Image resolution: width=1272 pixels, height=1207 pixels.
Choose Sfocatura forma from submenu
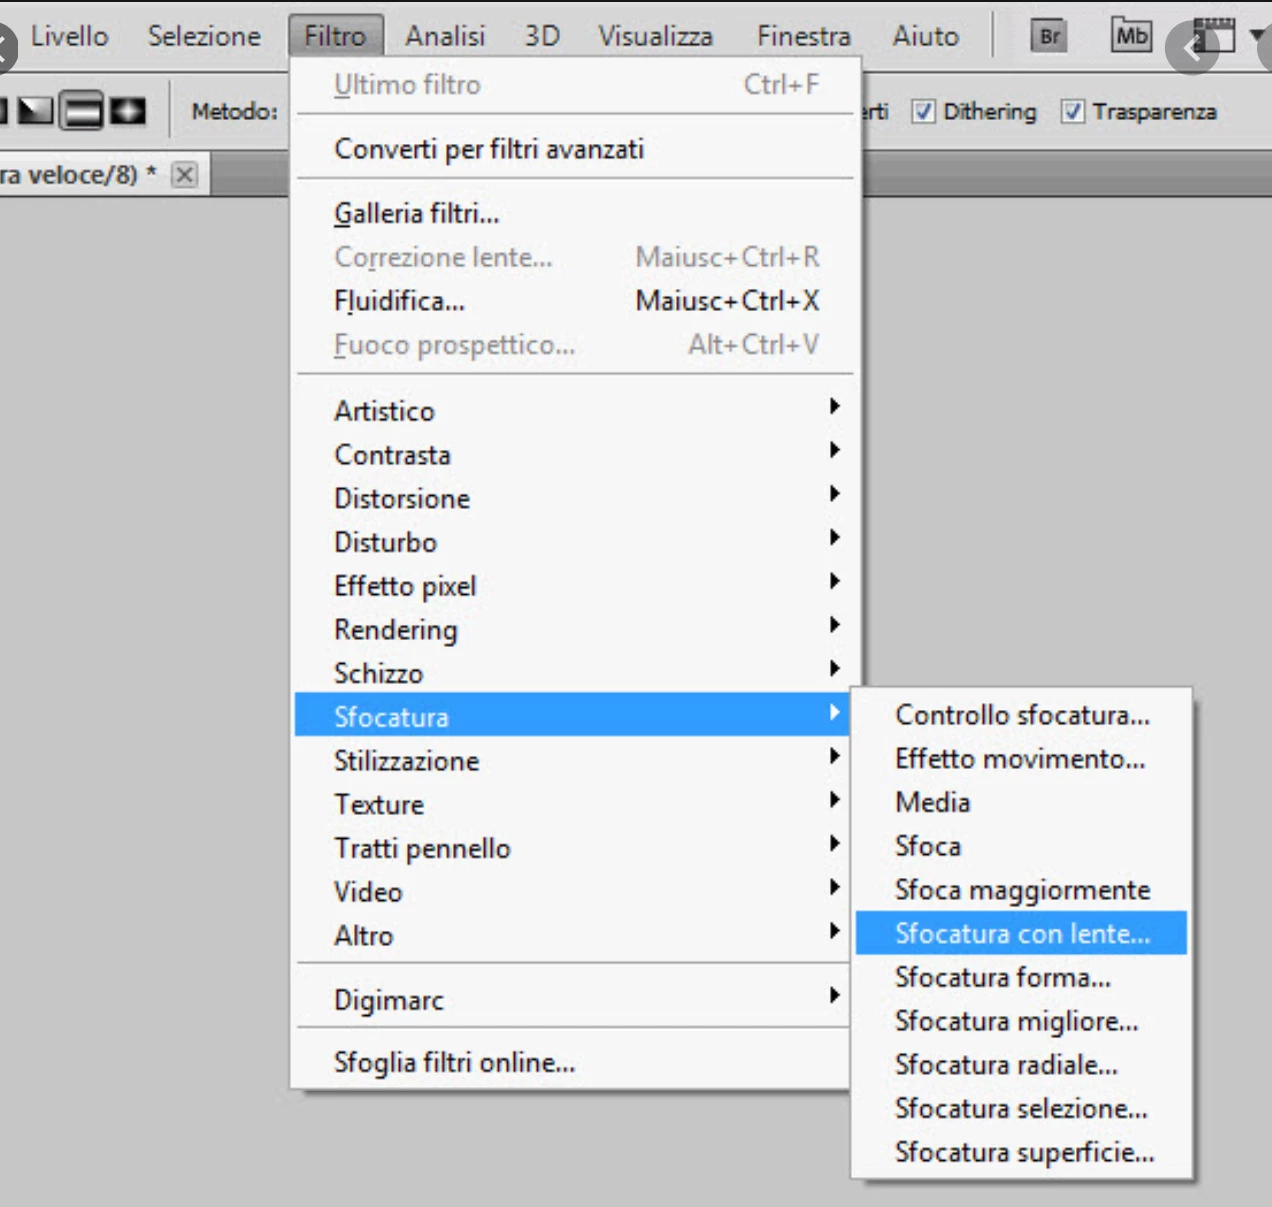click(1021, 977)
